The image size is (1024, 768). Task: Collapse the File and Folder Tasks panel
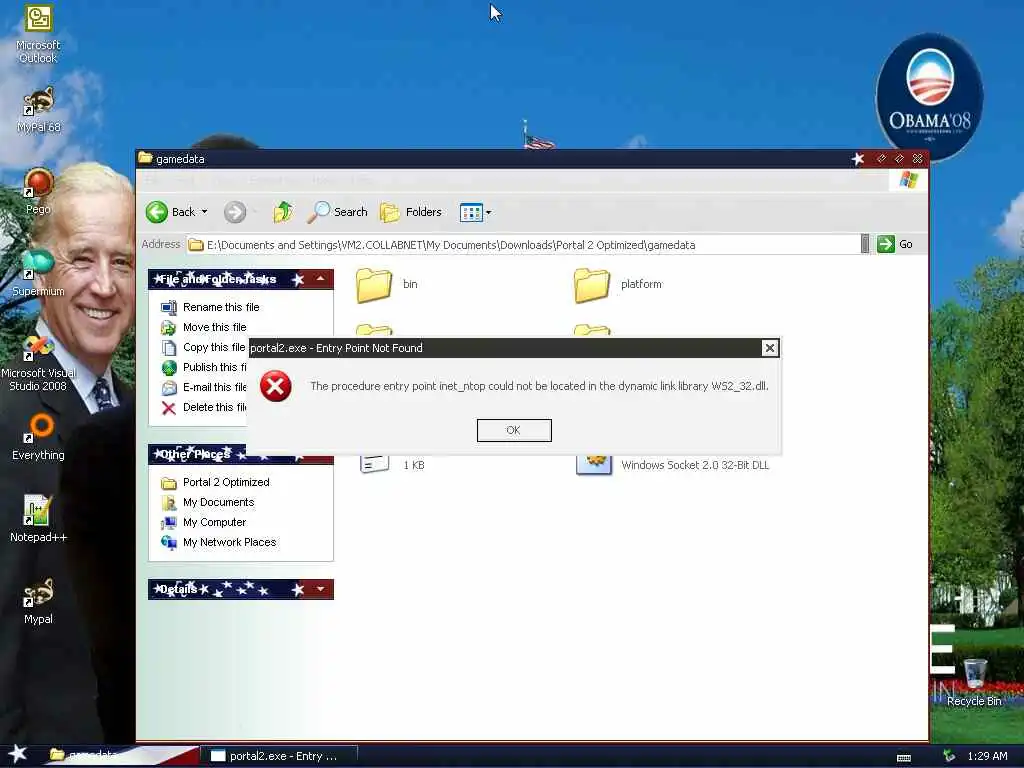321,280
